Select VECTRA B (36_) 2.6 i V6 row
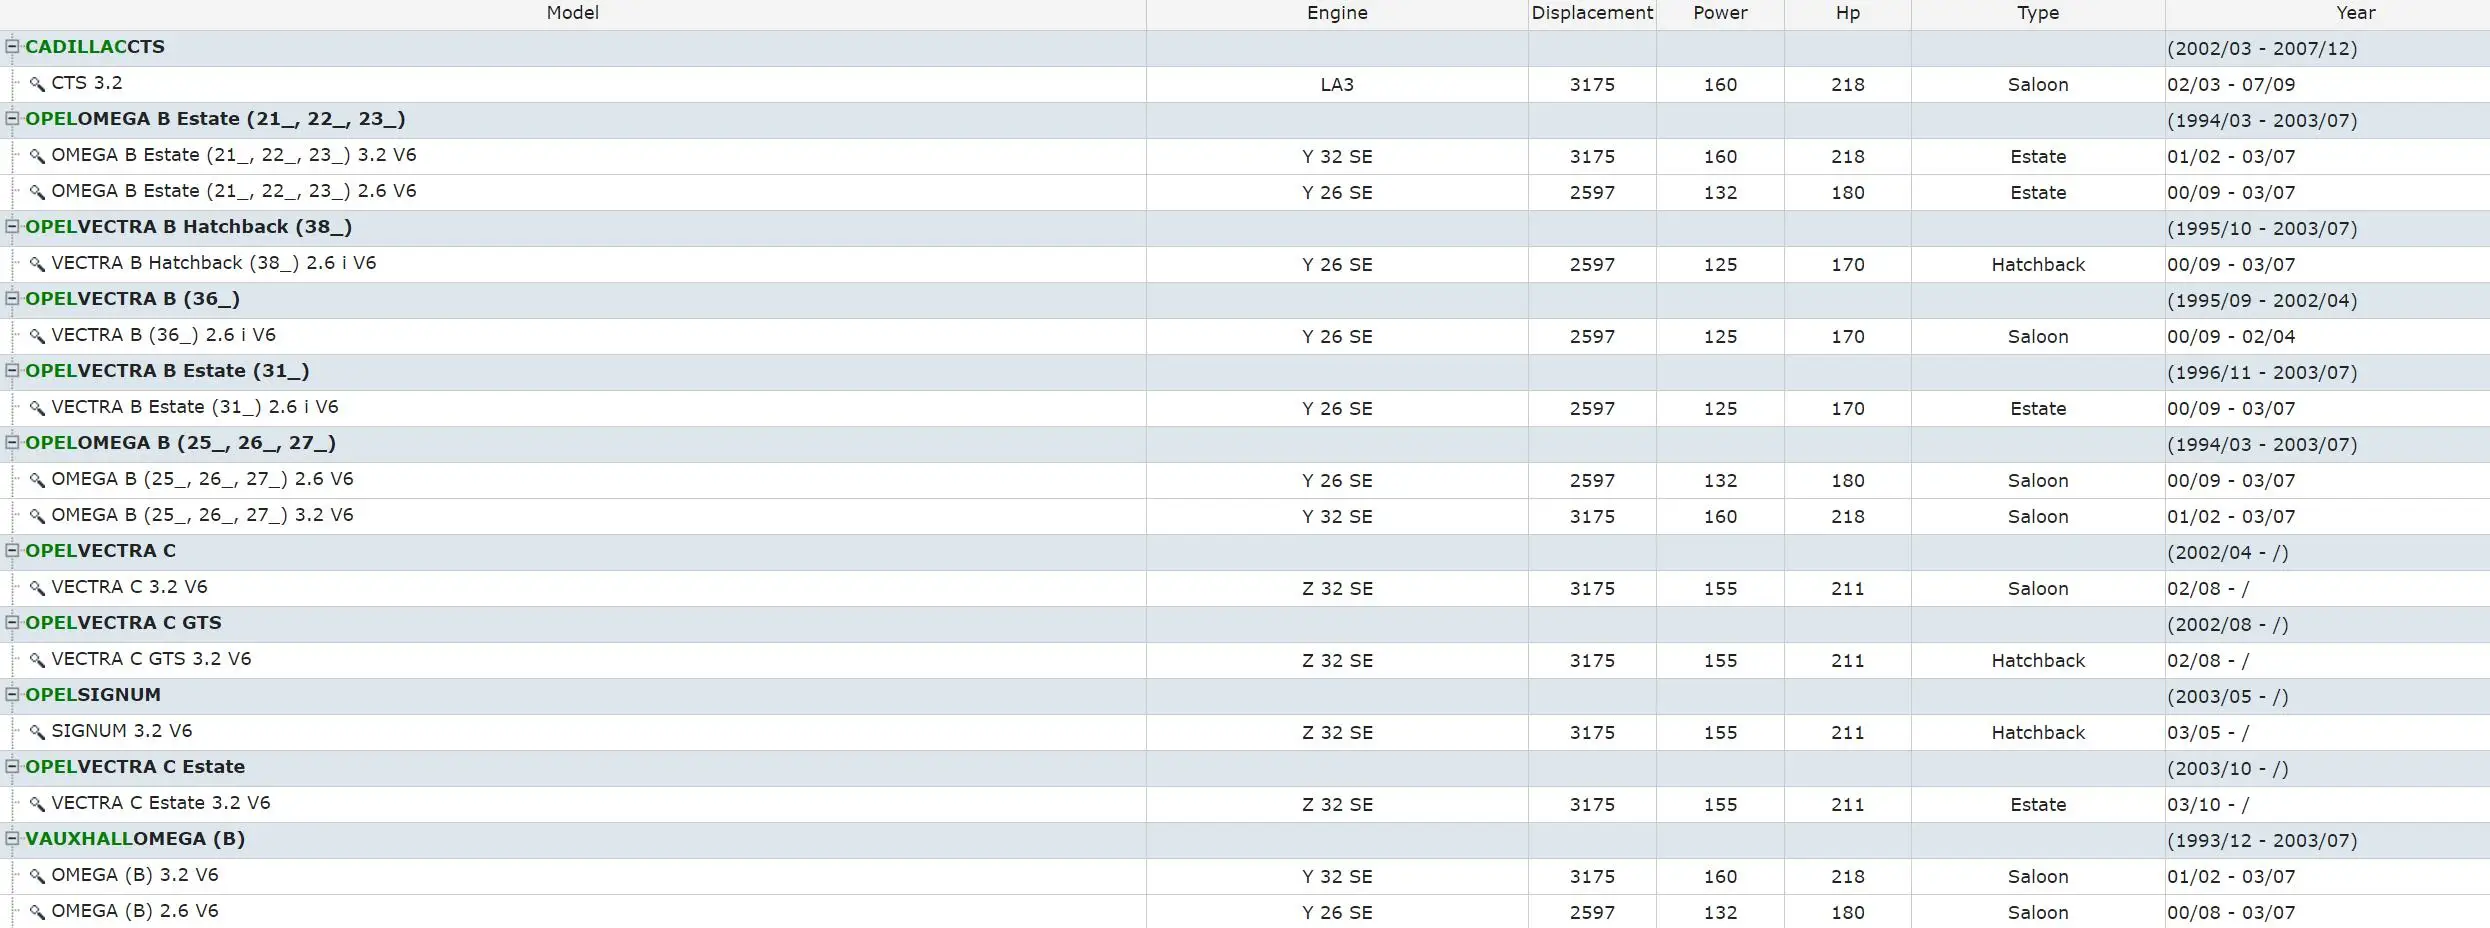 tap(1245, 336)
